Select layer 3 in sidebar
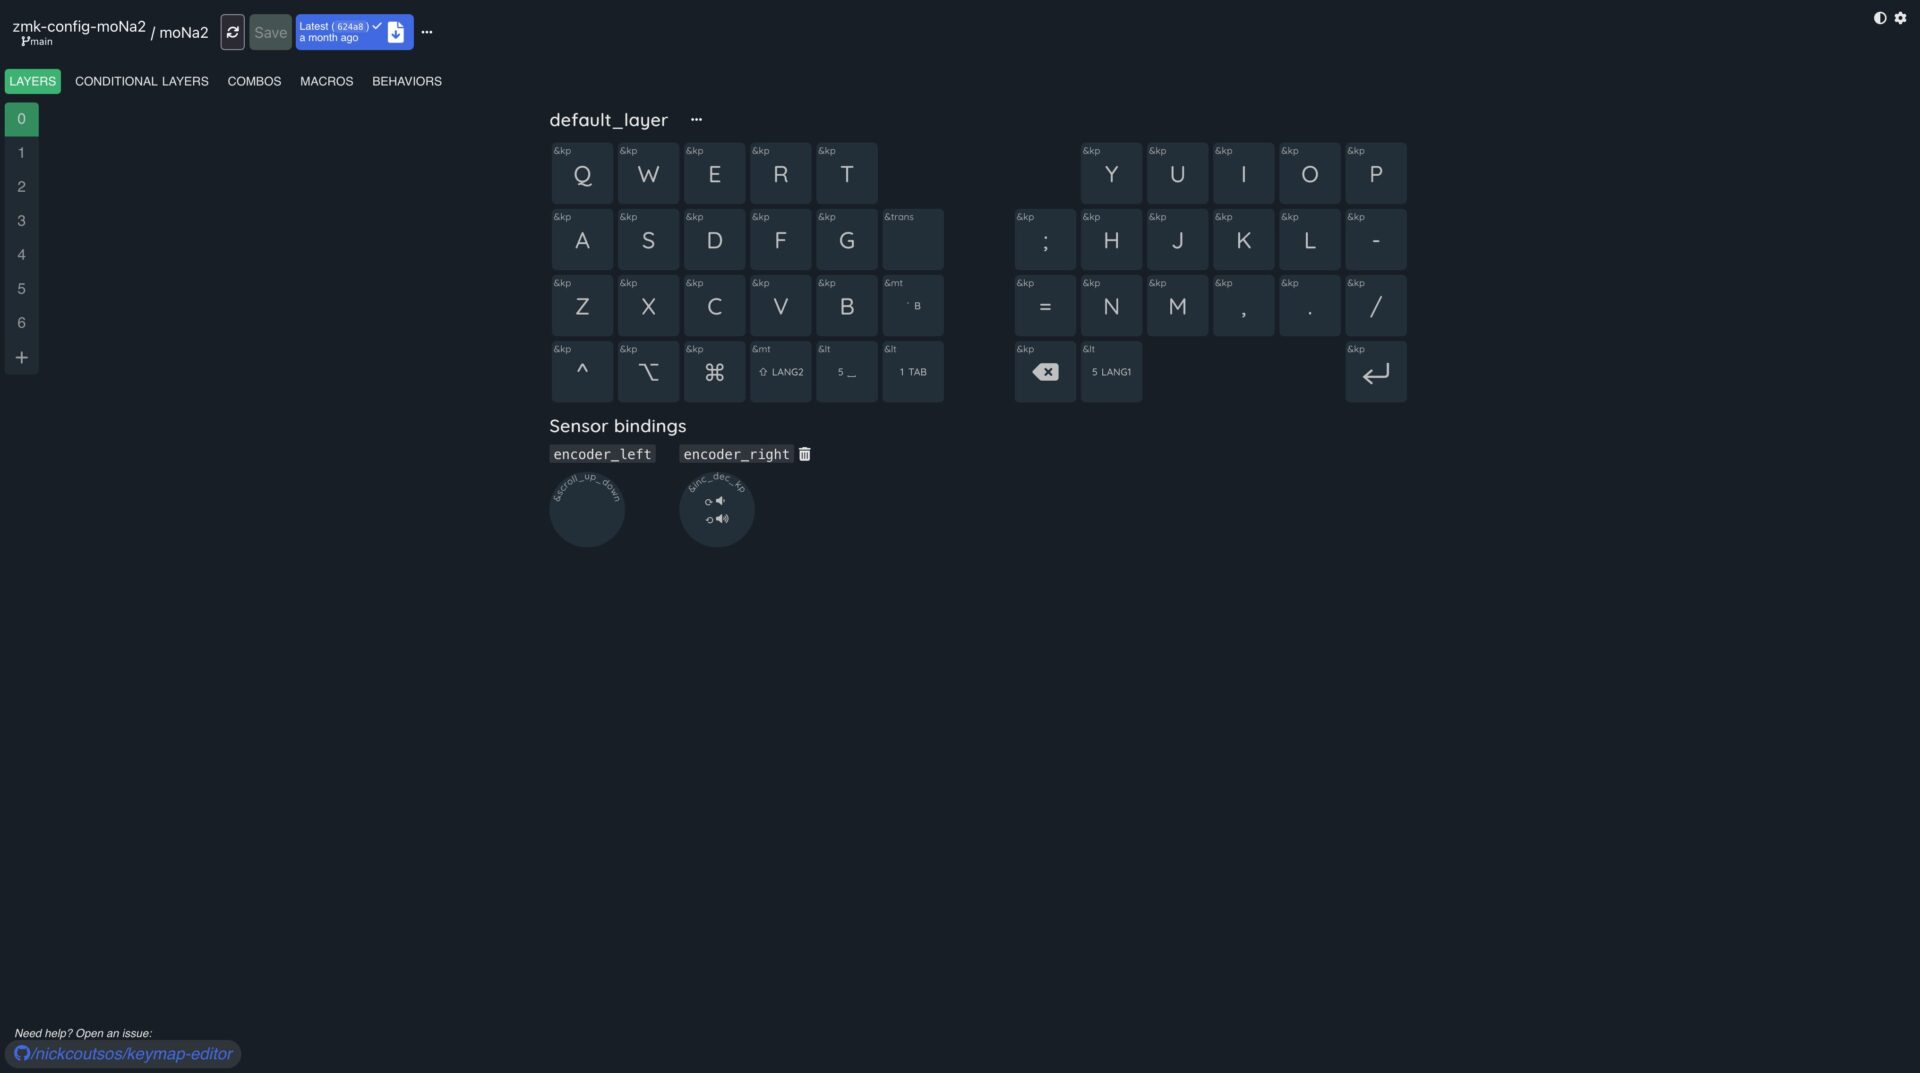 (21, 221)
